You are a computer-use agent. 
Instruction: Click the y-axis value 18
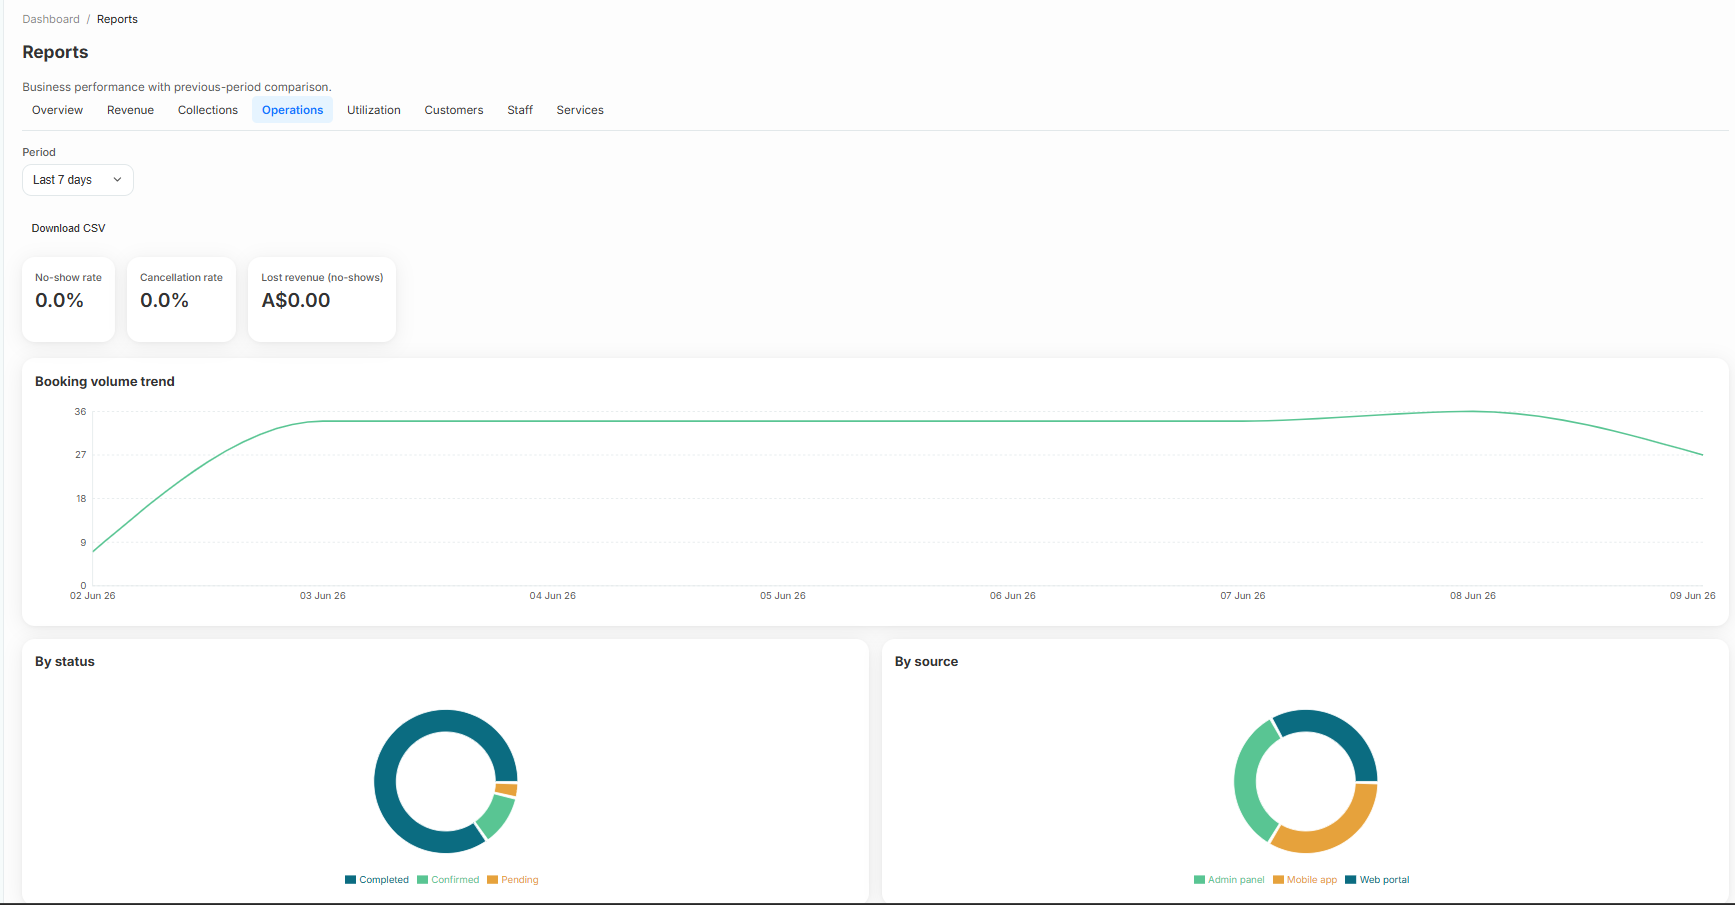[81, 499]
